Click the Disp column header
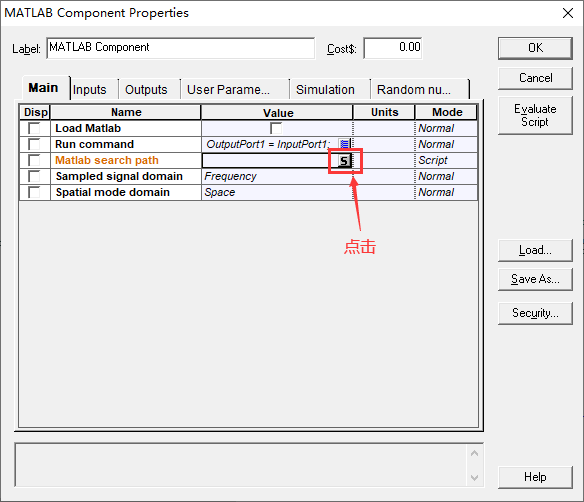 [x=35, y=112]
